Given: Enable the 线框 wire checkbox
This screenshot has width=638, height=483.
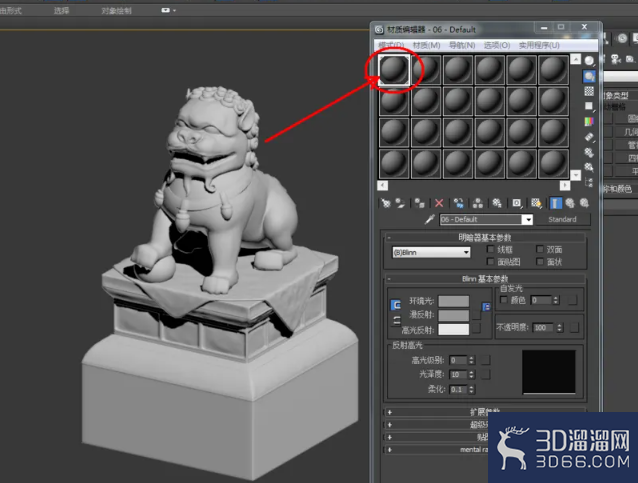Looking at the screenshot, I should [490, 249].
